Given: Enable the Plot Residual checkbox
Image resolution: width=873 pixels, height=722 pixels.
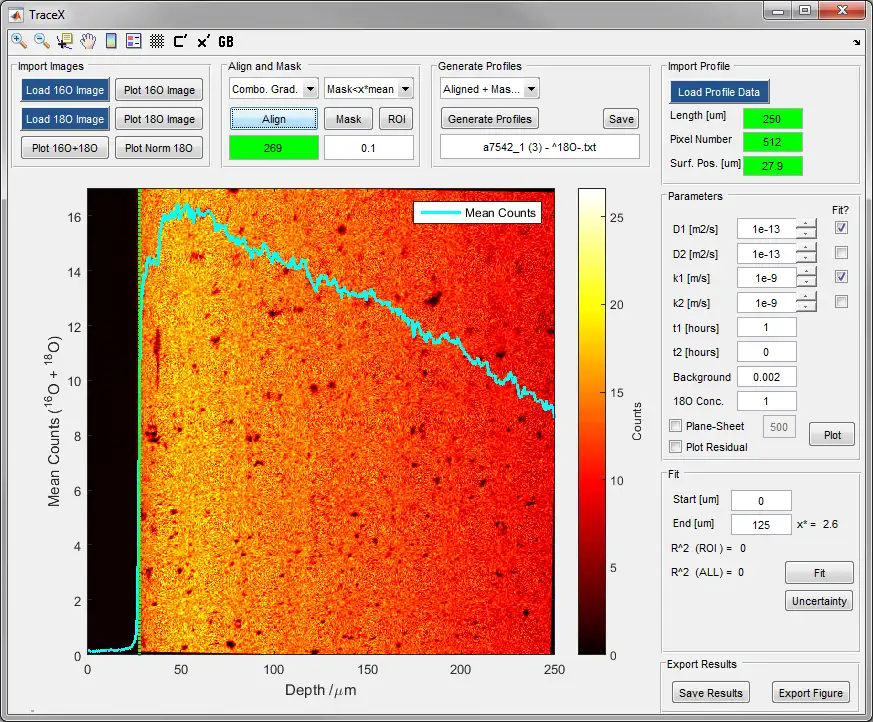Looking at the screenshot, I should (676, 447).
